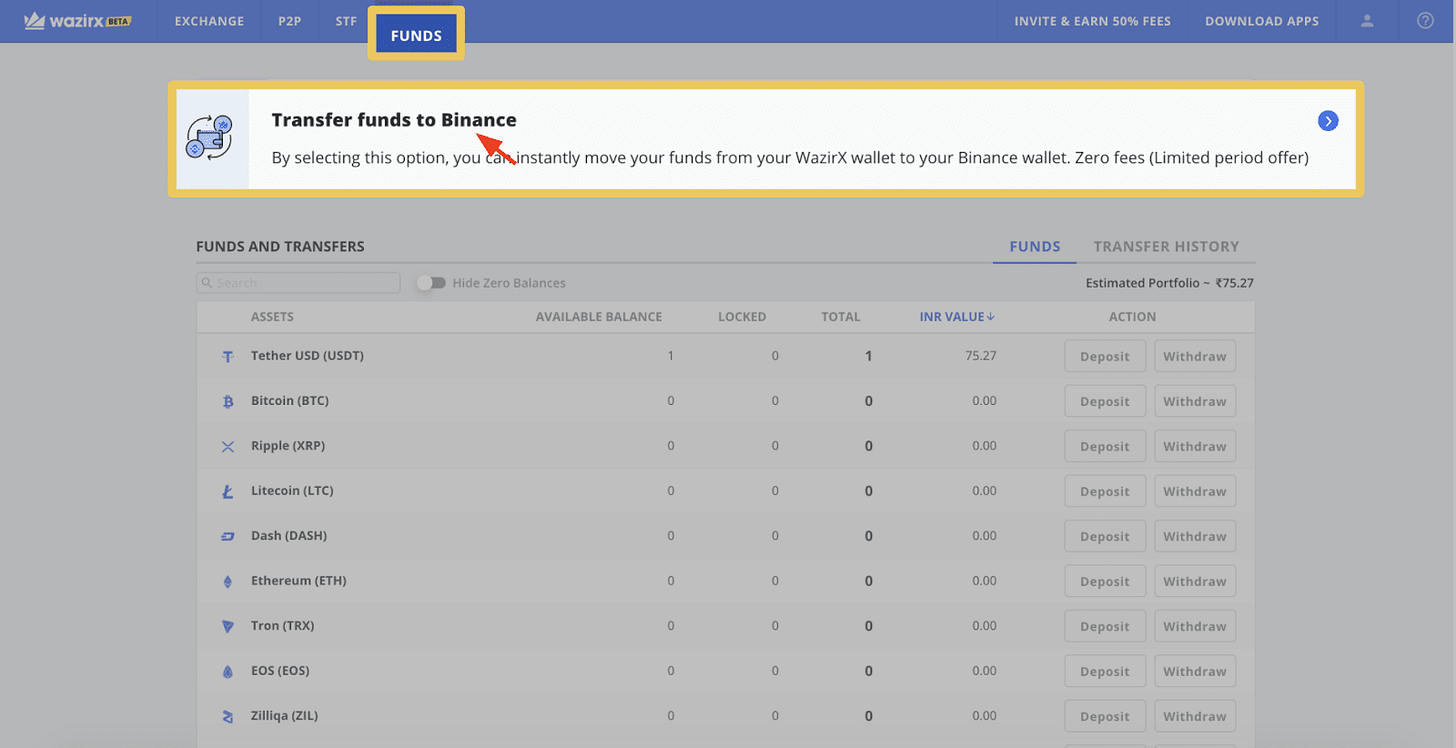Click the Zilliqa (ZIL) asset name
Screen dimensions: 1456x748
[x=285, y=716]
